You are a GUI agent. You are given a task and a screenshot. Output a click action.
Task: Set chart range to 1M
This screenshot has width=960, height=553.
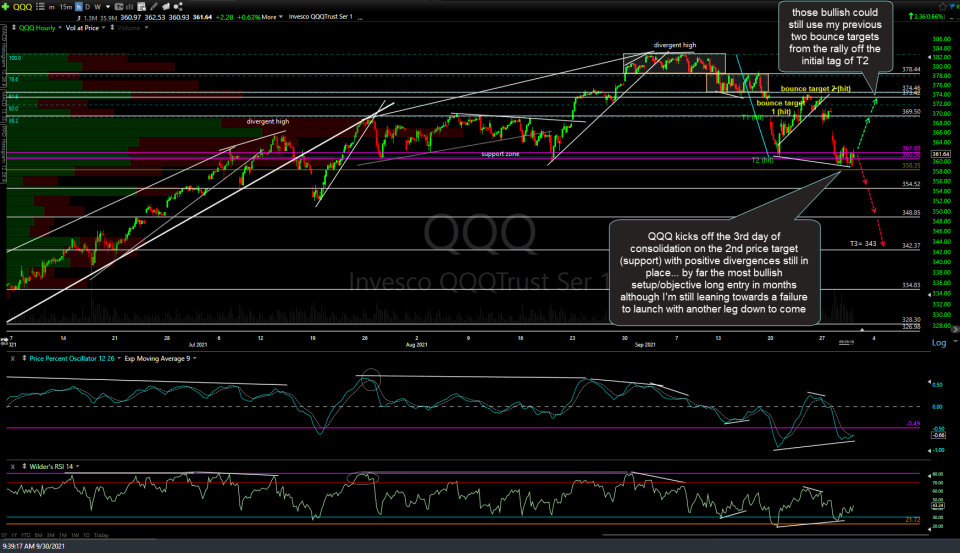coord(63,535)
